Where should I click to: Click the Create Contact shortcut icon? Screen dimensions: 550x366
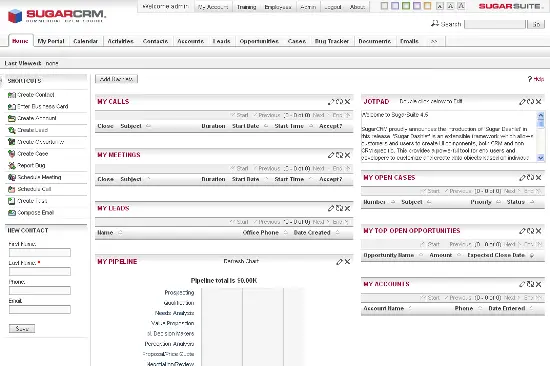pyautogui.click(x=12, y=95)
